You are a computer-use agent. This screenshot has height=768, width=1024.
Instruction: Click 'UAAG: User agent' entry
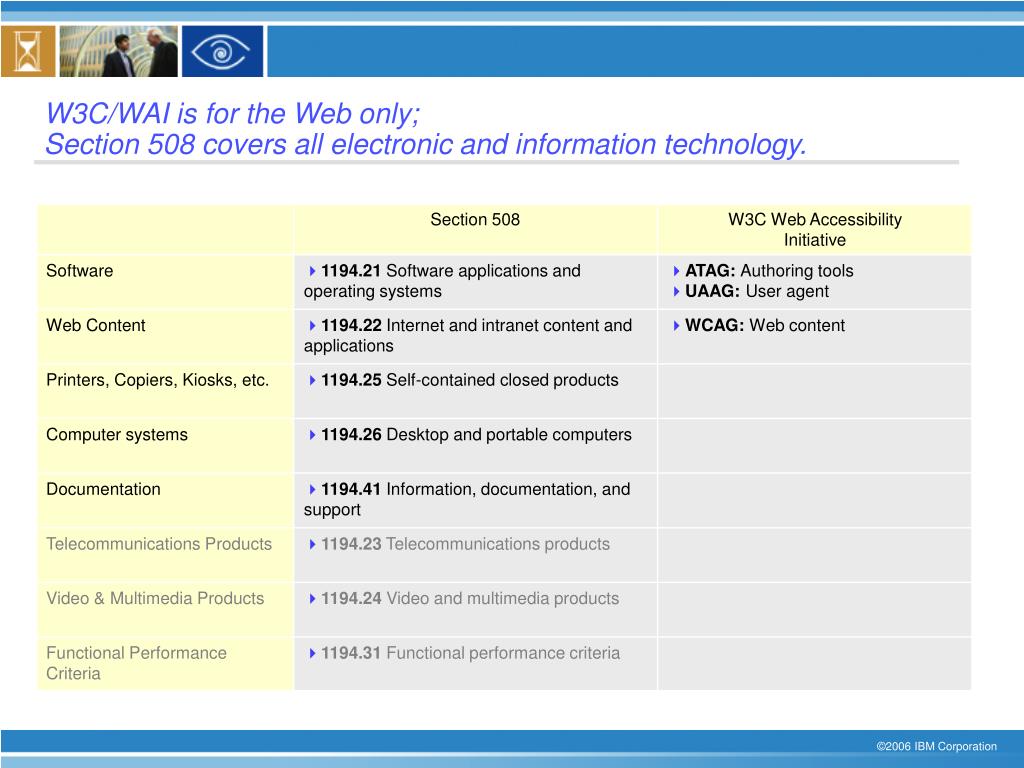coord(756,291)
